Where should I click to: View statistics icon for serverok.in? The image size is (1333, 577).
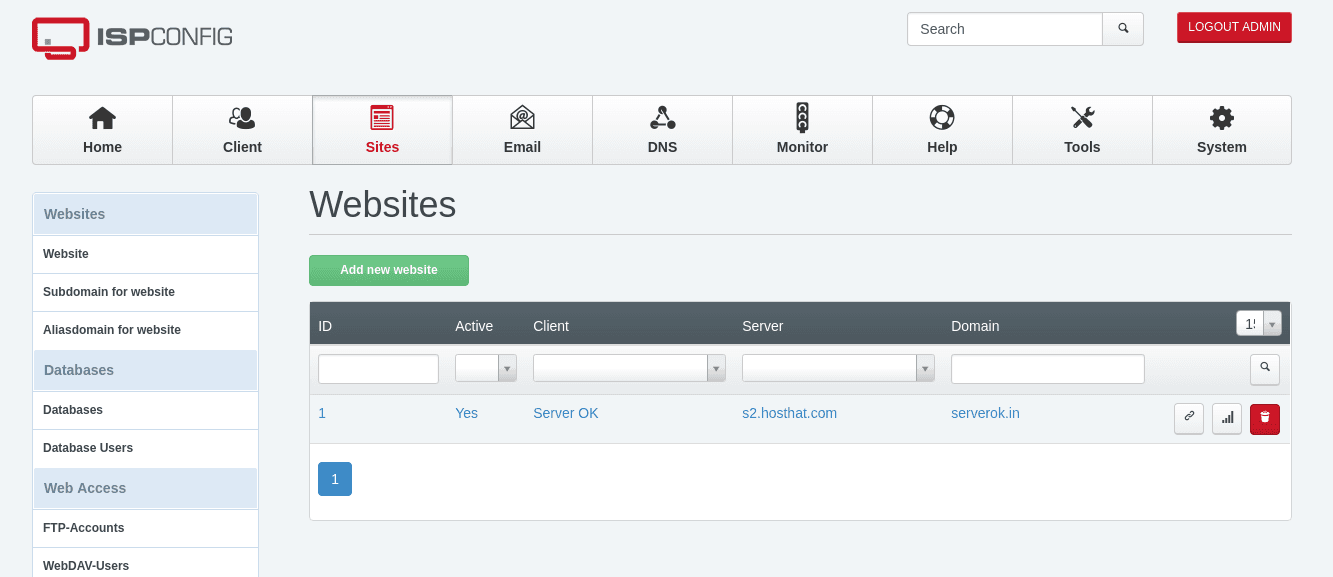tap(1227, 419)
